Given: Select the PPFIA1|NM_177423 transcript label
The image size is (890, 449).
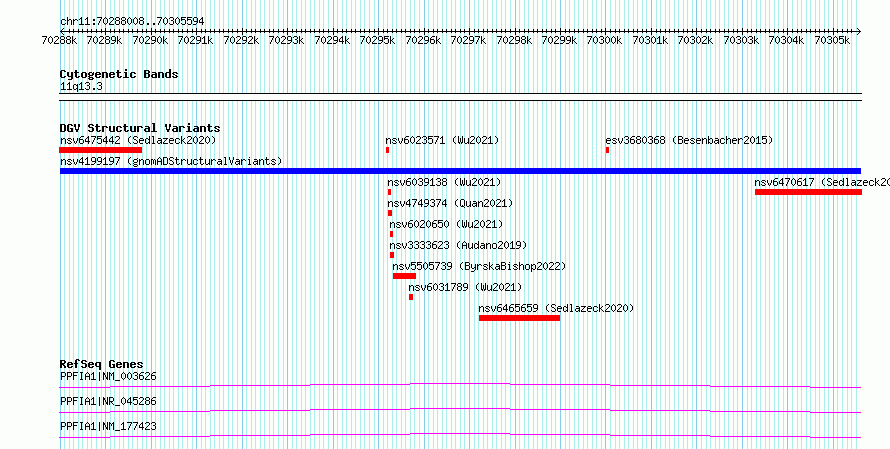Looking at the screenshot, I should (x=108, y=426).
